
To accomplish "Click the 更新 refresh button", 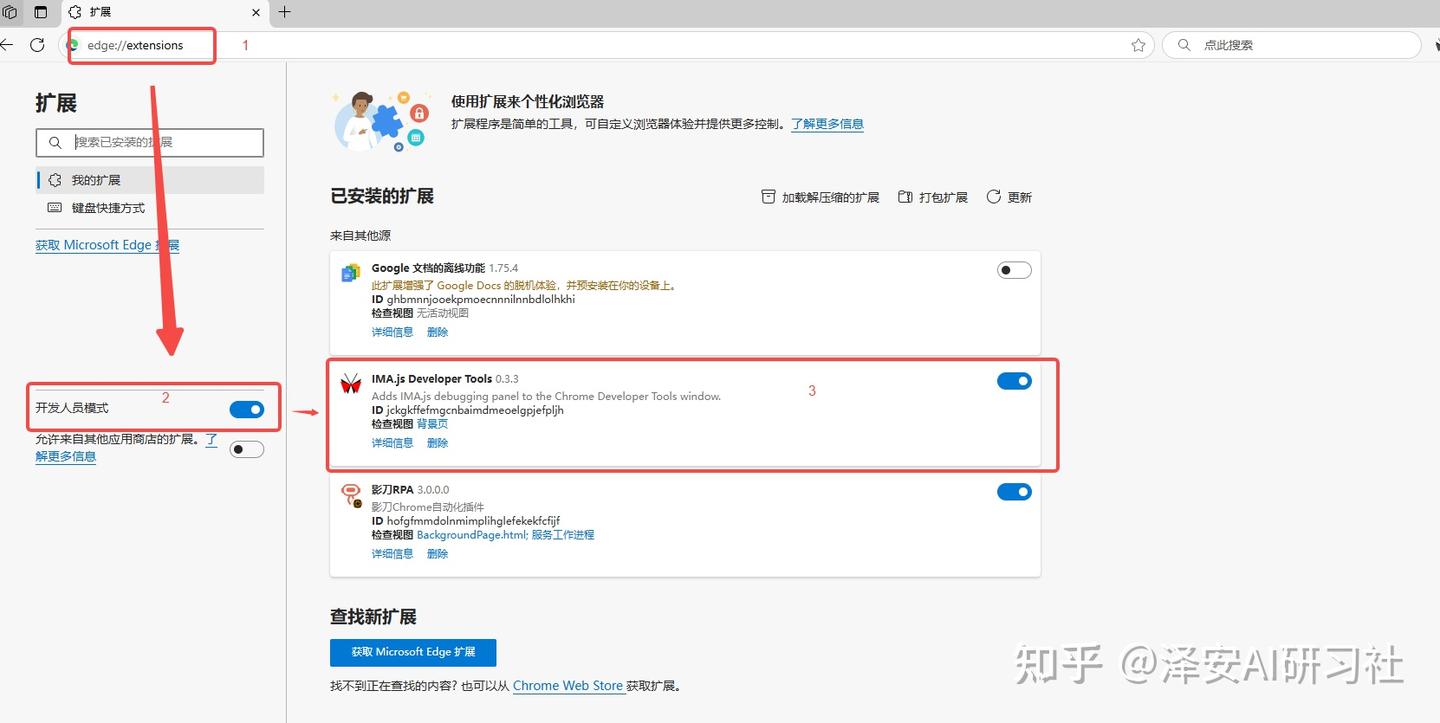I will point(1009,197).
